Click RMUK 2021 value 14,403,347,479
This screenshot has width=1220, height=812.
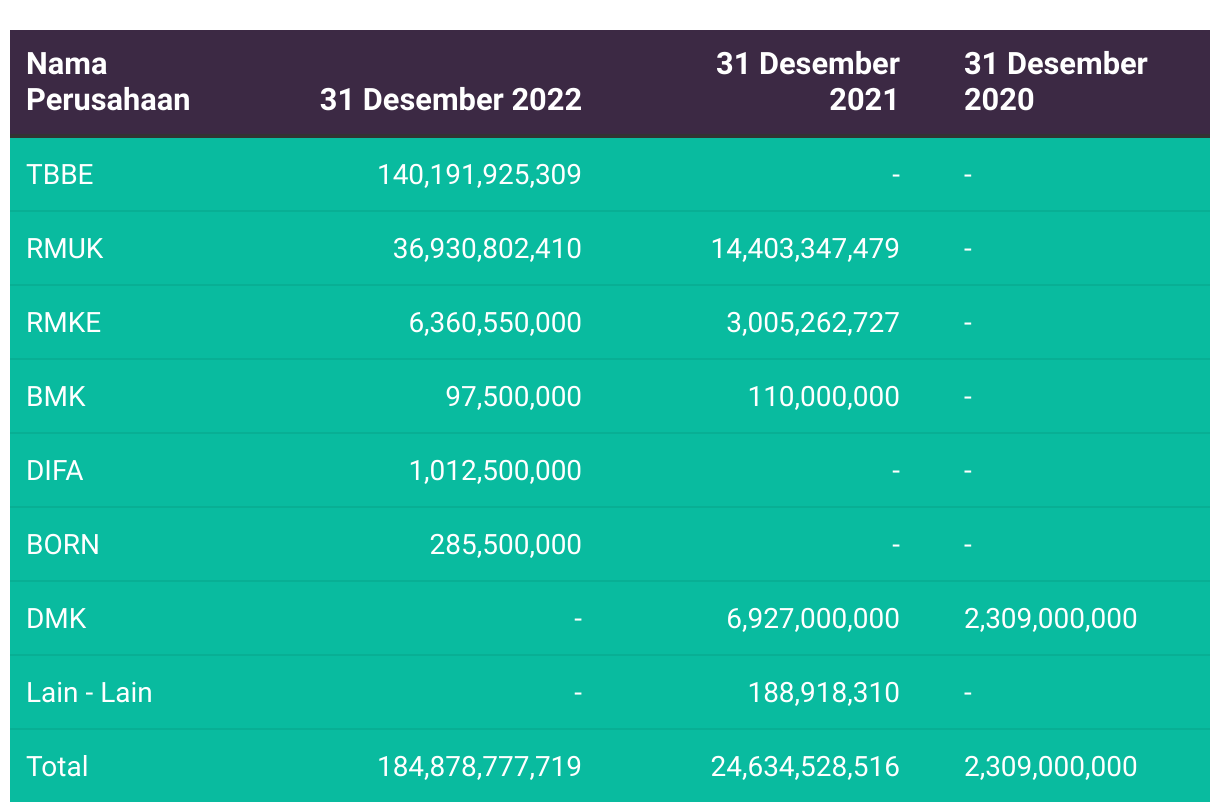coord(805,249)
